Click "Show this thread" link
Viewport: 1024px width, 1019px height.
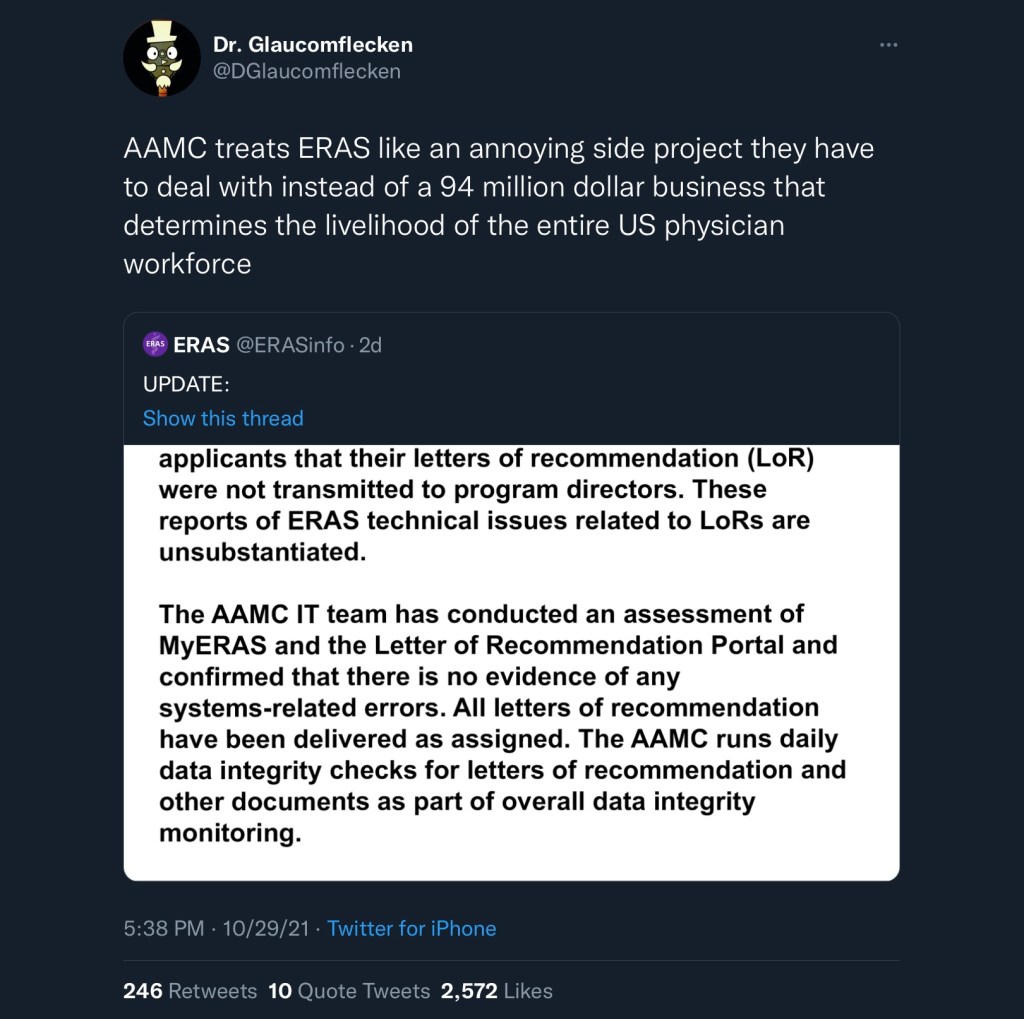(x=223, y=418)
